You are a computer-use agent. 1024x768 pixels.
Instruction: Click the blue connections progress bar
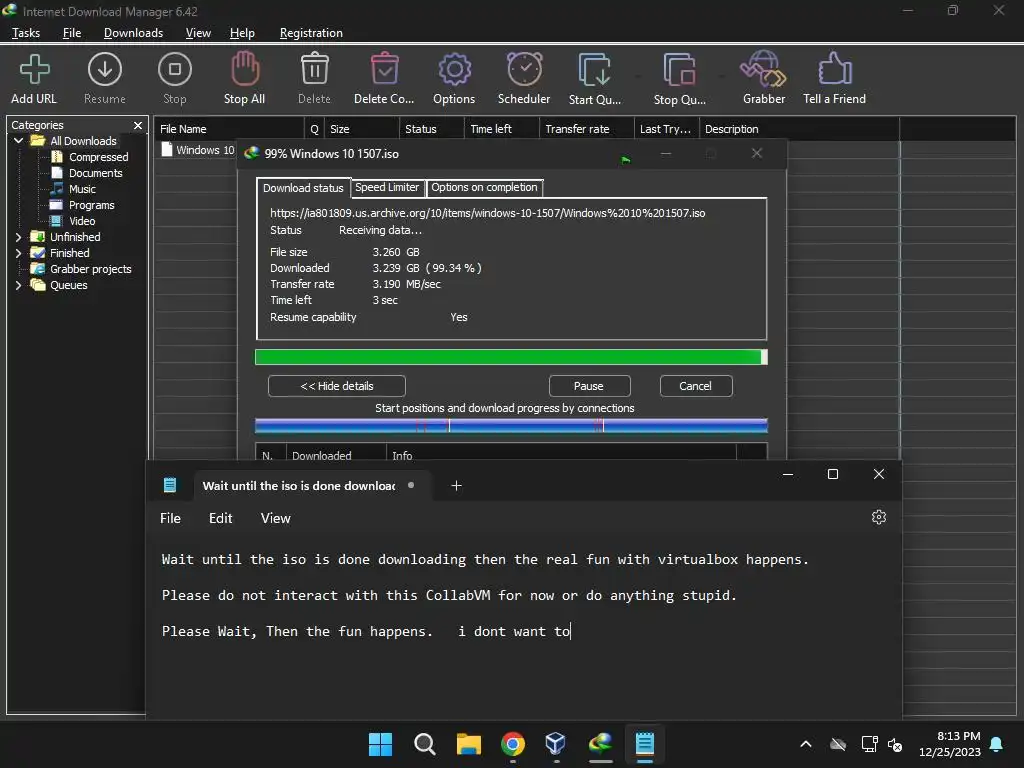[x=511, y=426]
